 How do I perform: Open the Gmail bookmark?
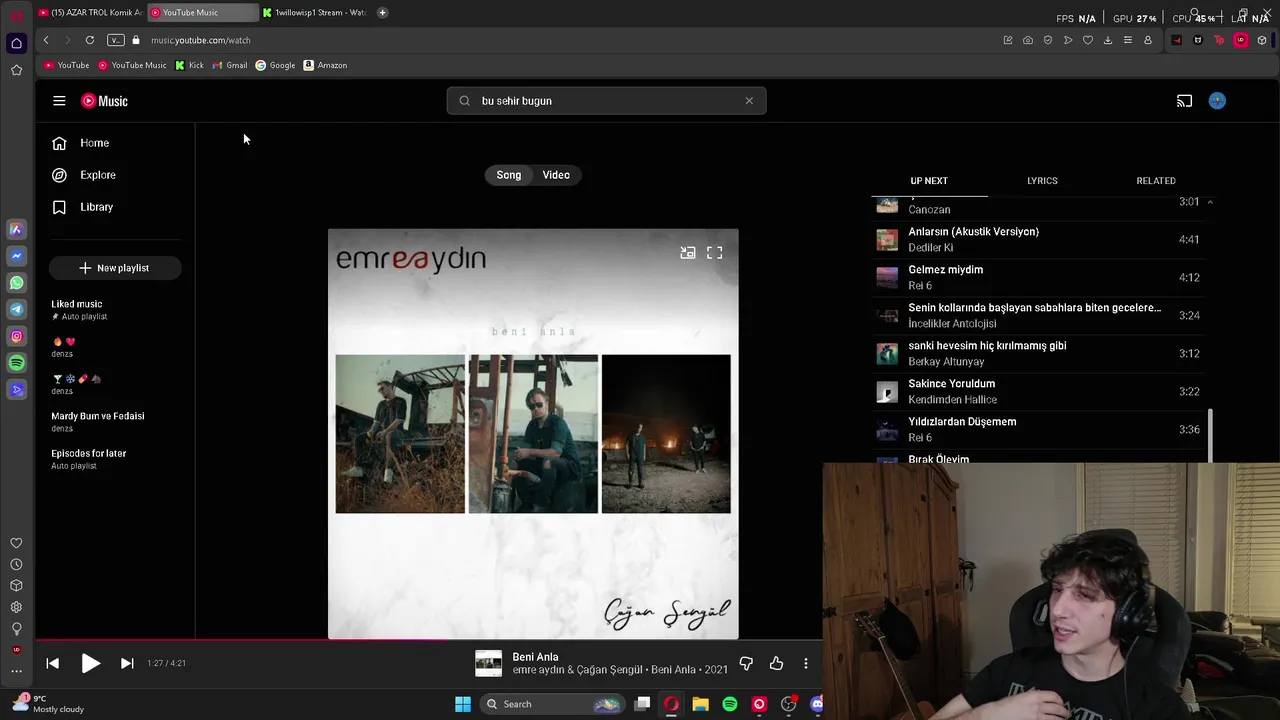pos(230,65)
